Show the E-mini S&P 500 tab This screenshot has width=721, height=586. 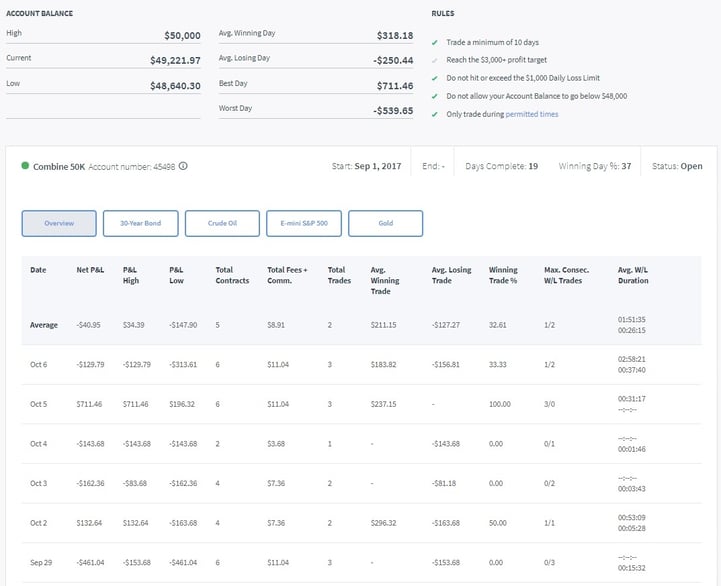pos(304,224)
